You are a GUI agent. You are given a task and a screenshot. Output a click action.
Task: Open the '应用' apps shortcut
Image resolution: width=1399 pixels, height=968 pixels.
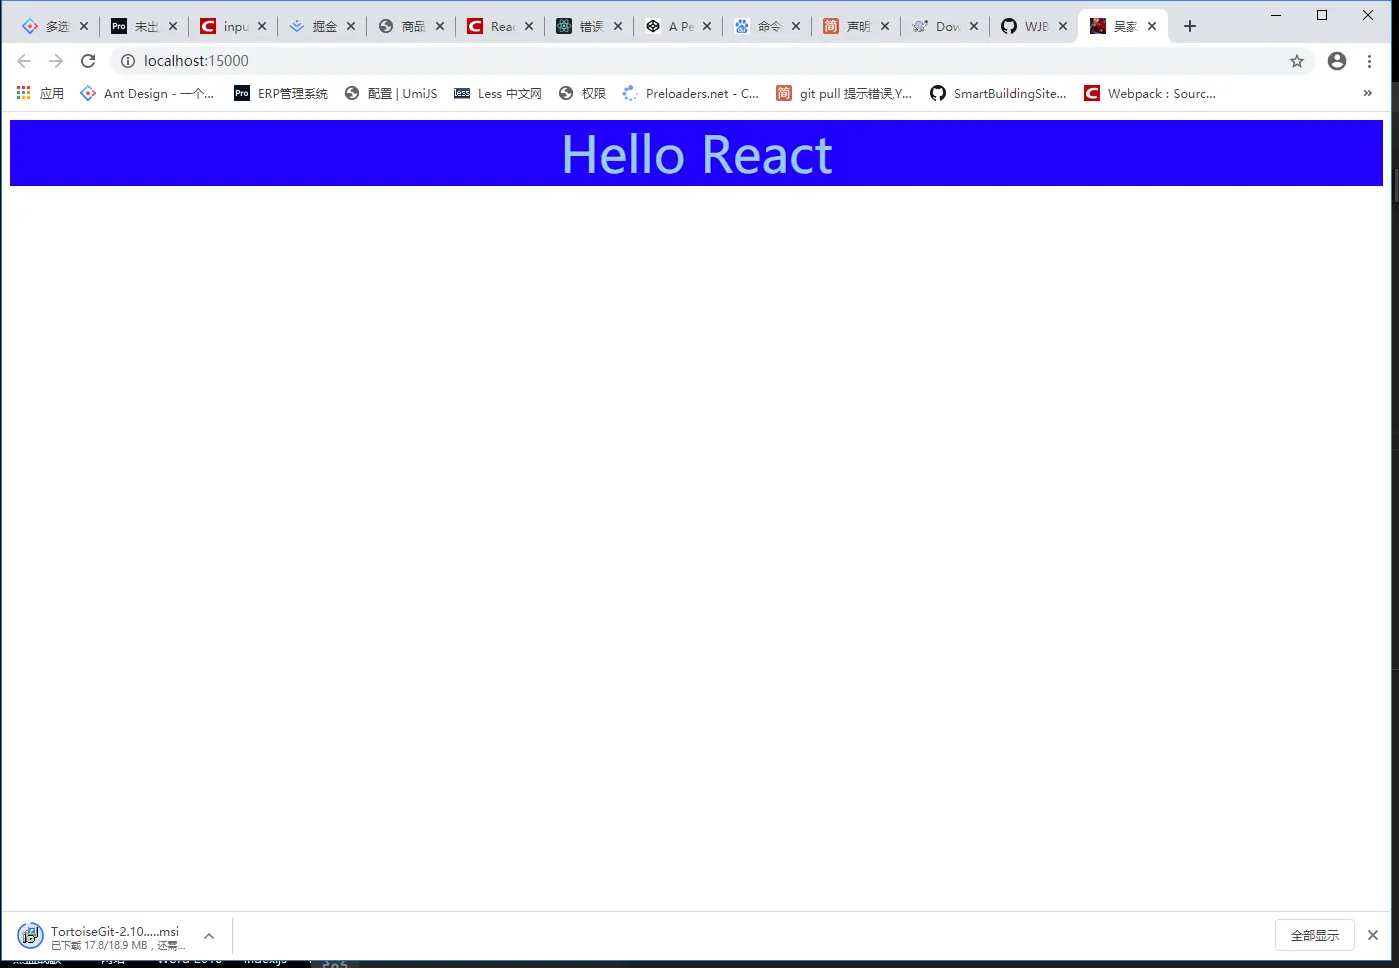(x=40, y=93)
